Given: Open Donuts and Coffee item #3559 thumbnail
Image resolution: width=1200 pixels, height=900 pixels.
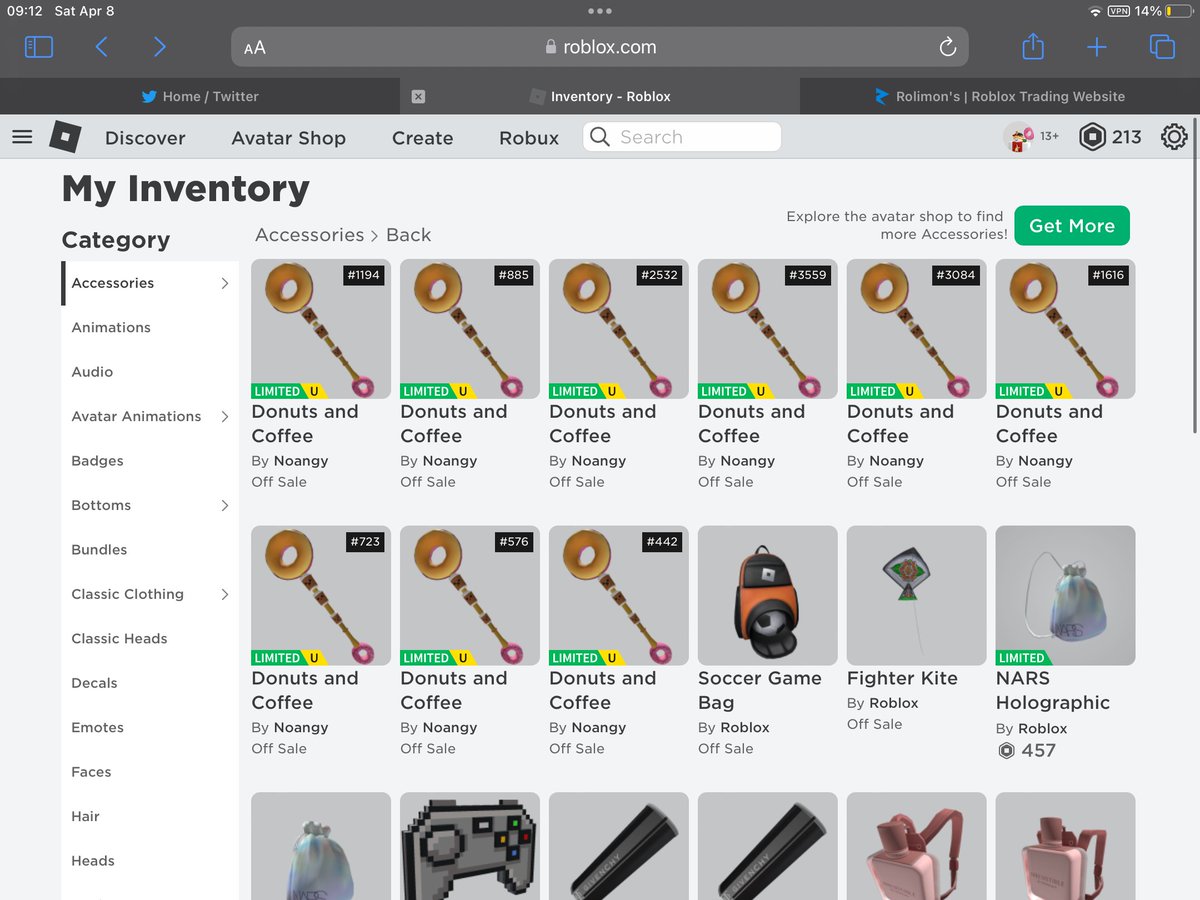Looking at the screenshot, I should 768,329.
